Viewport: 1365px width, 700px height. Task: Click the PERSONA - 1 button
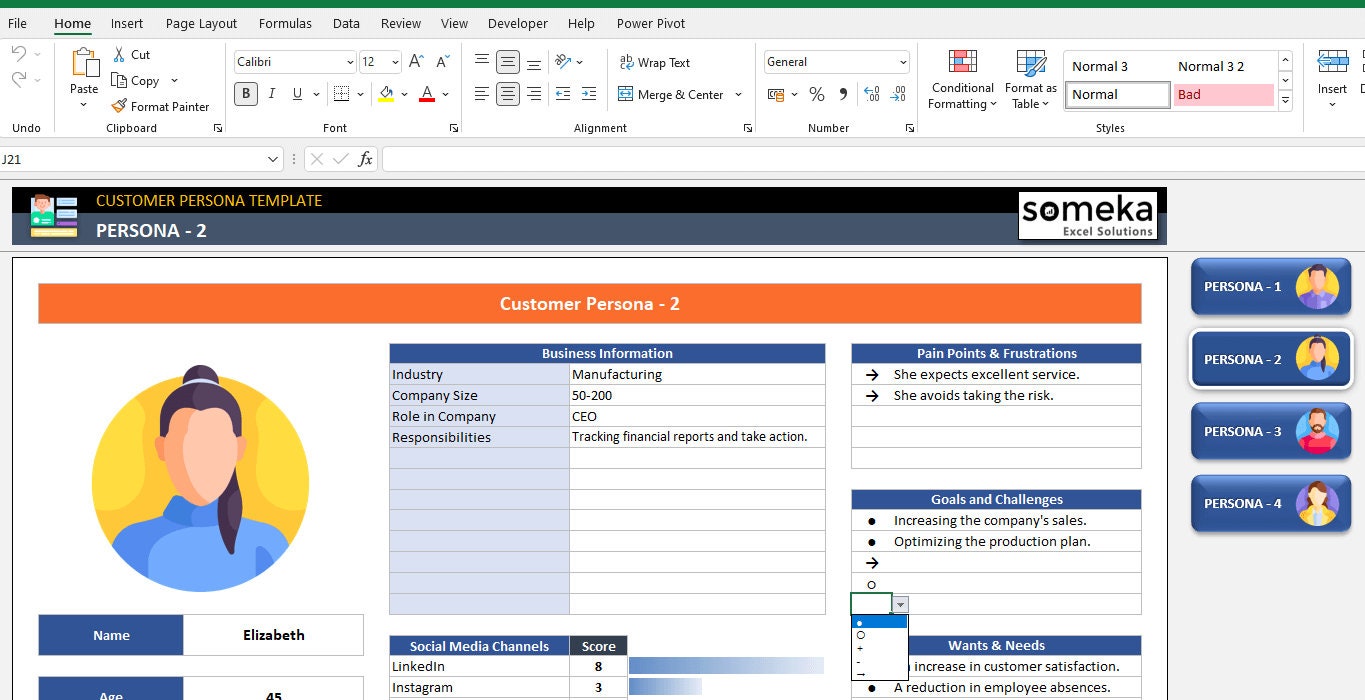(x=1270, y=286)
